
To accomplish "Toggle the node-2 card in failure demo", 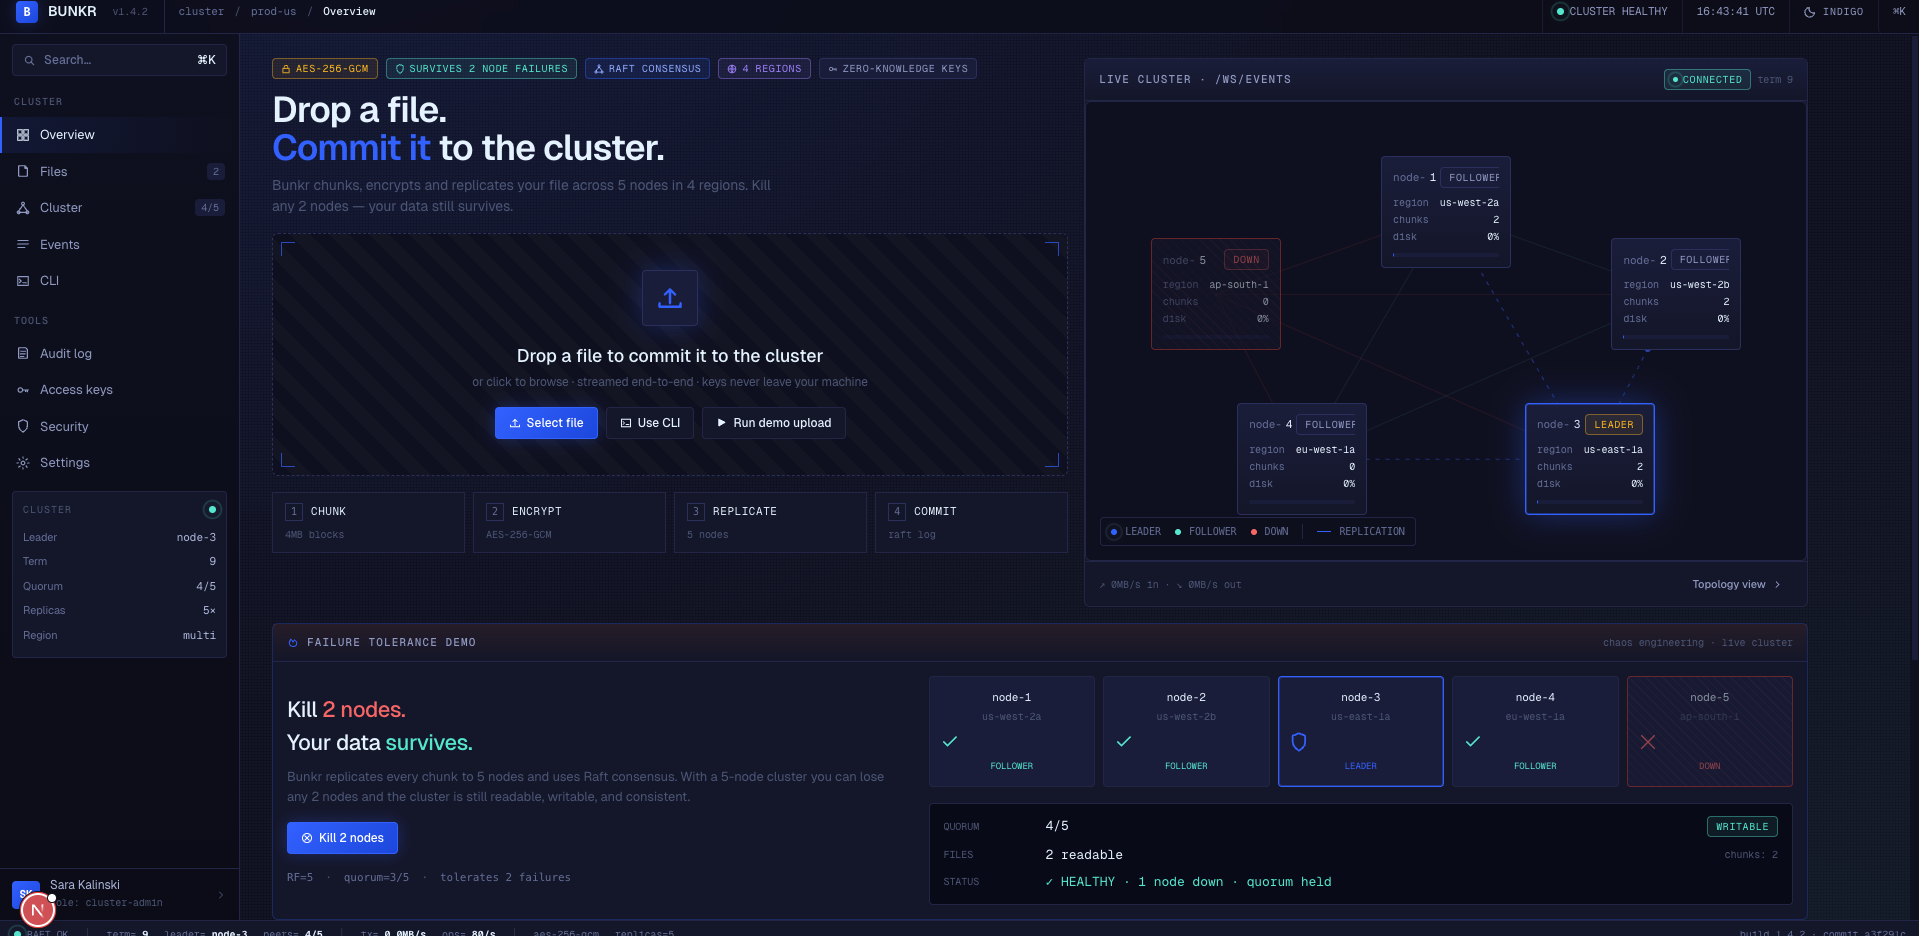I will click(x=1186, y=732).
